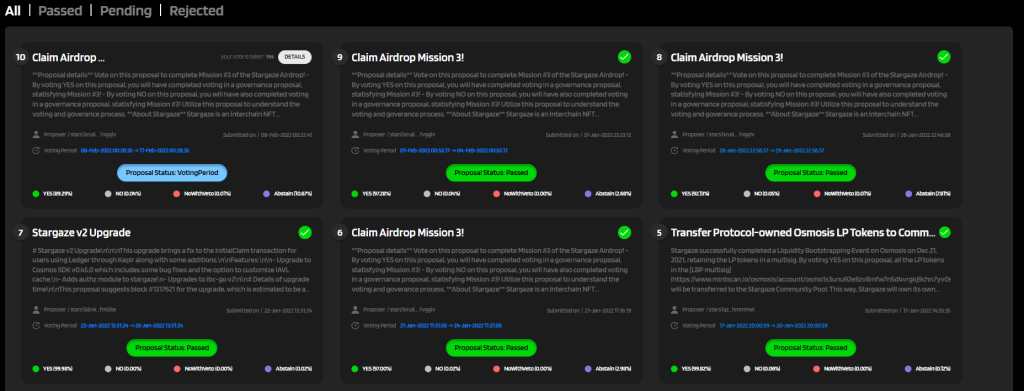Open the Stargaze v2 Upgrade proposal title
This screenshot has height=391, width=1024.
pos(82,232)
